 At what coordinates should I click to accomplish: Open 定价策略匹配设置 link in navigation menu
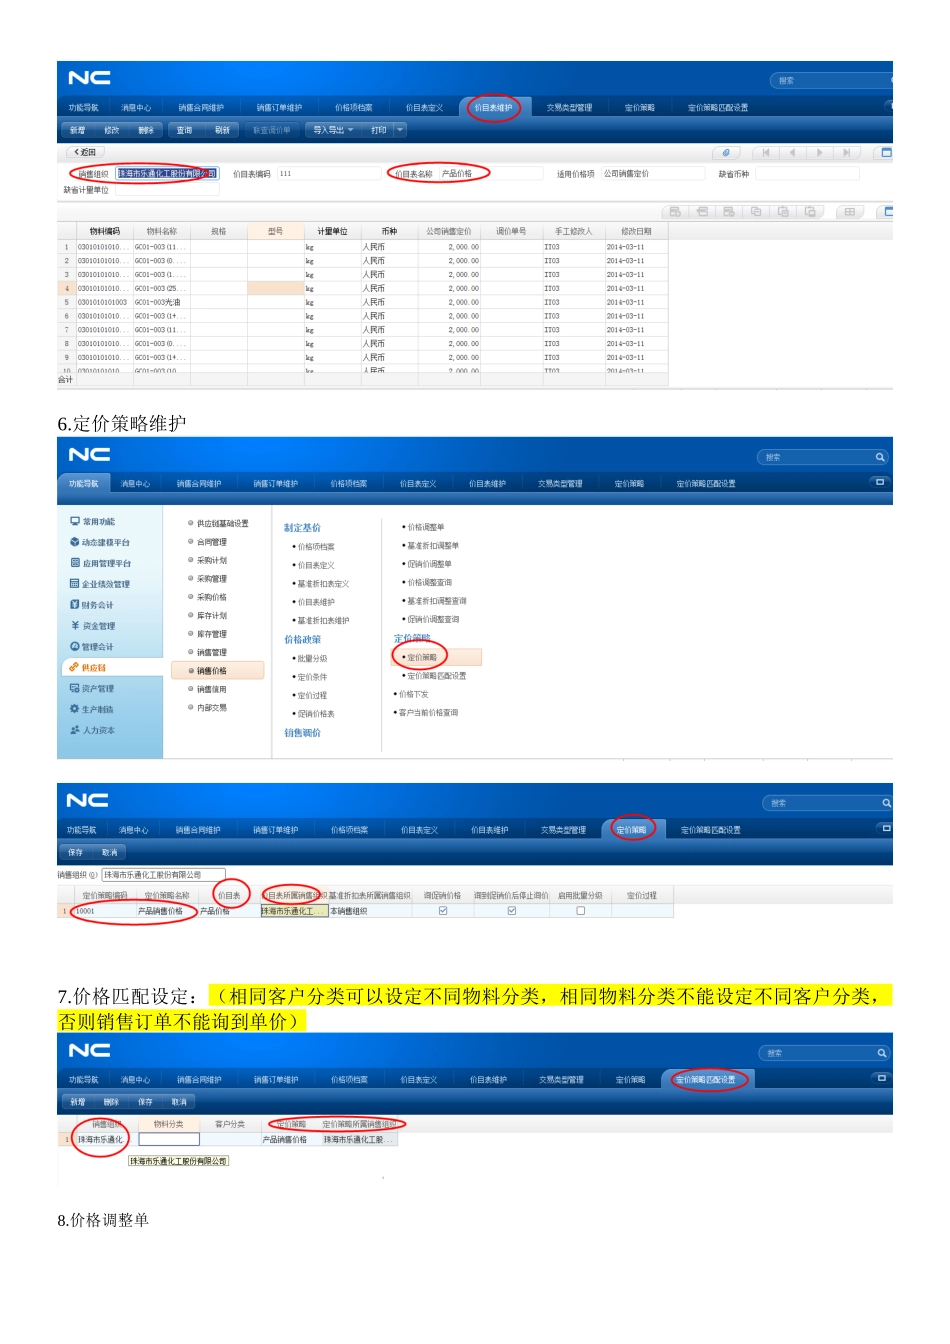point(435,676)
